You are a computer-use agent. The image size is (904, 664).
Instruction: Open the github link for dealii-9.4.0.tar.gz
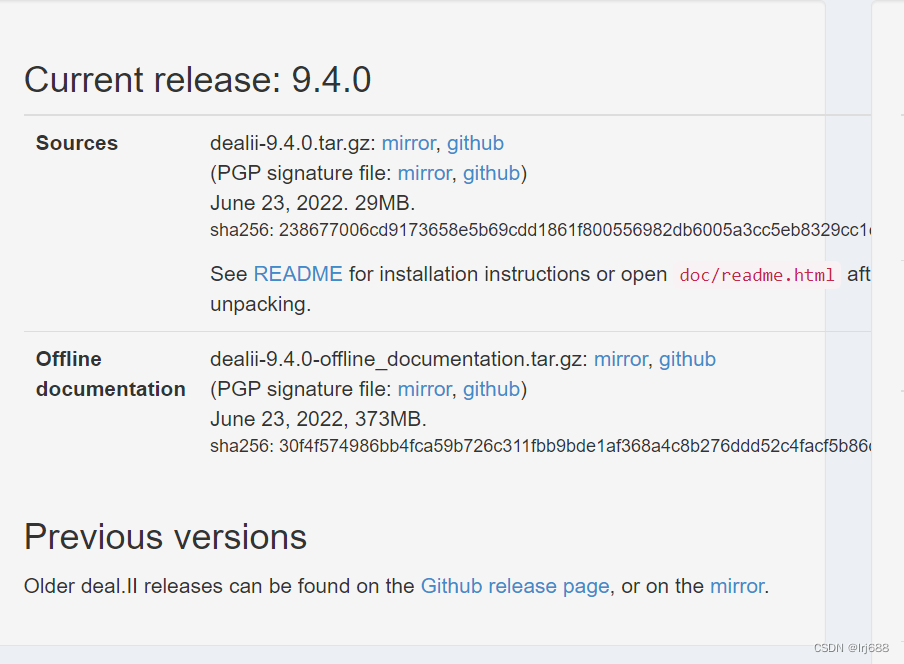[475, 143]
